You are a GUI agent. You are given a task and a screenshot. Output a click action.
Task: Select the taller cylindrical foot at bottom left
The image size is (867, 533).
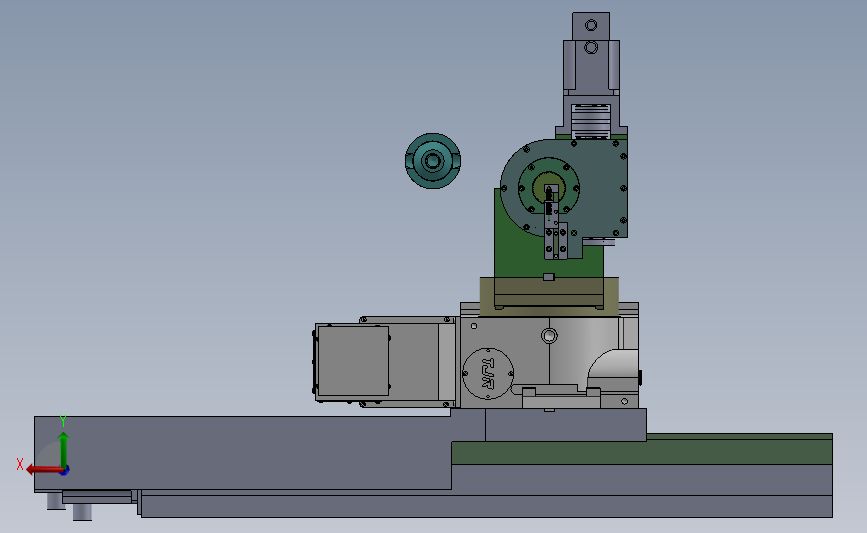[82, 511]
